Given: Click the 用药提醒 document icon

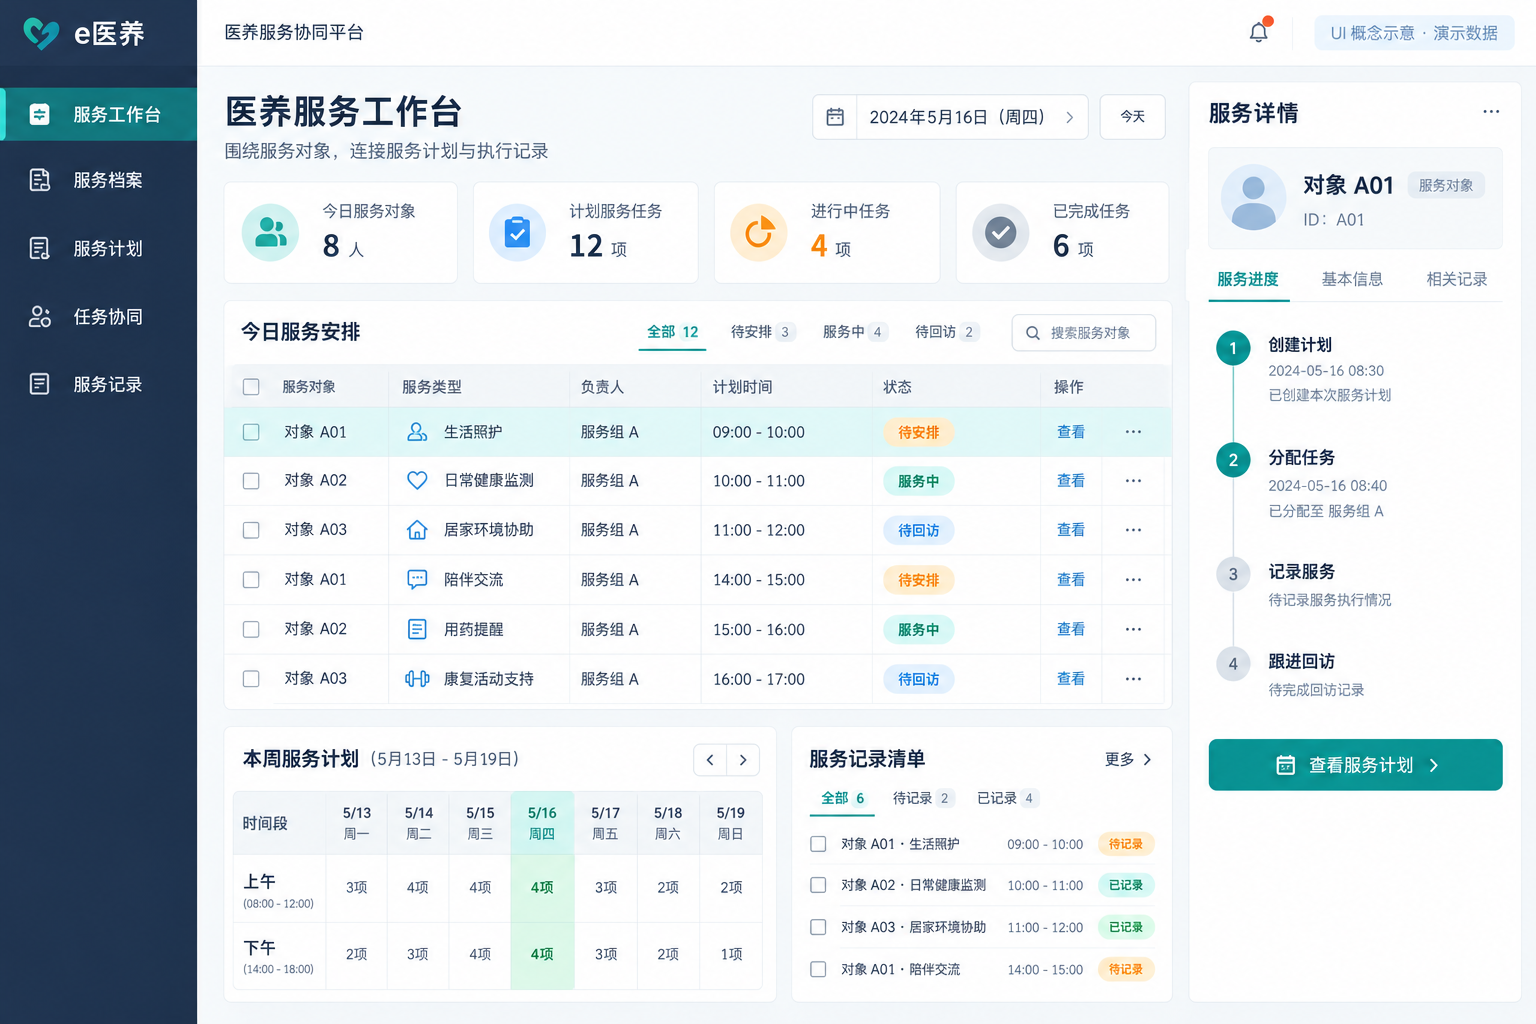Looking at the screenshot, I should tap(417, 629).
